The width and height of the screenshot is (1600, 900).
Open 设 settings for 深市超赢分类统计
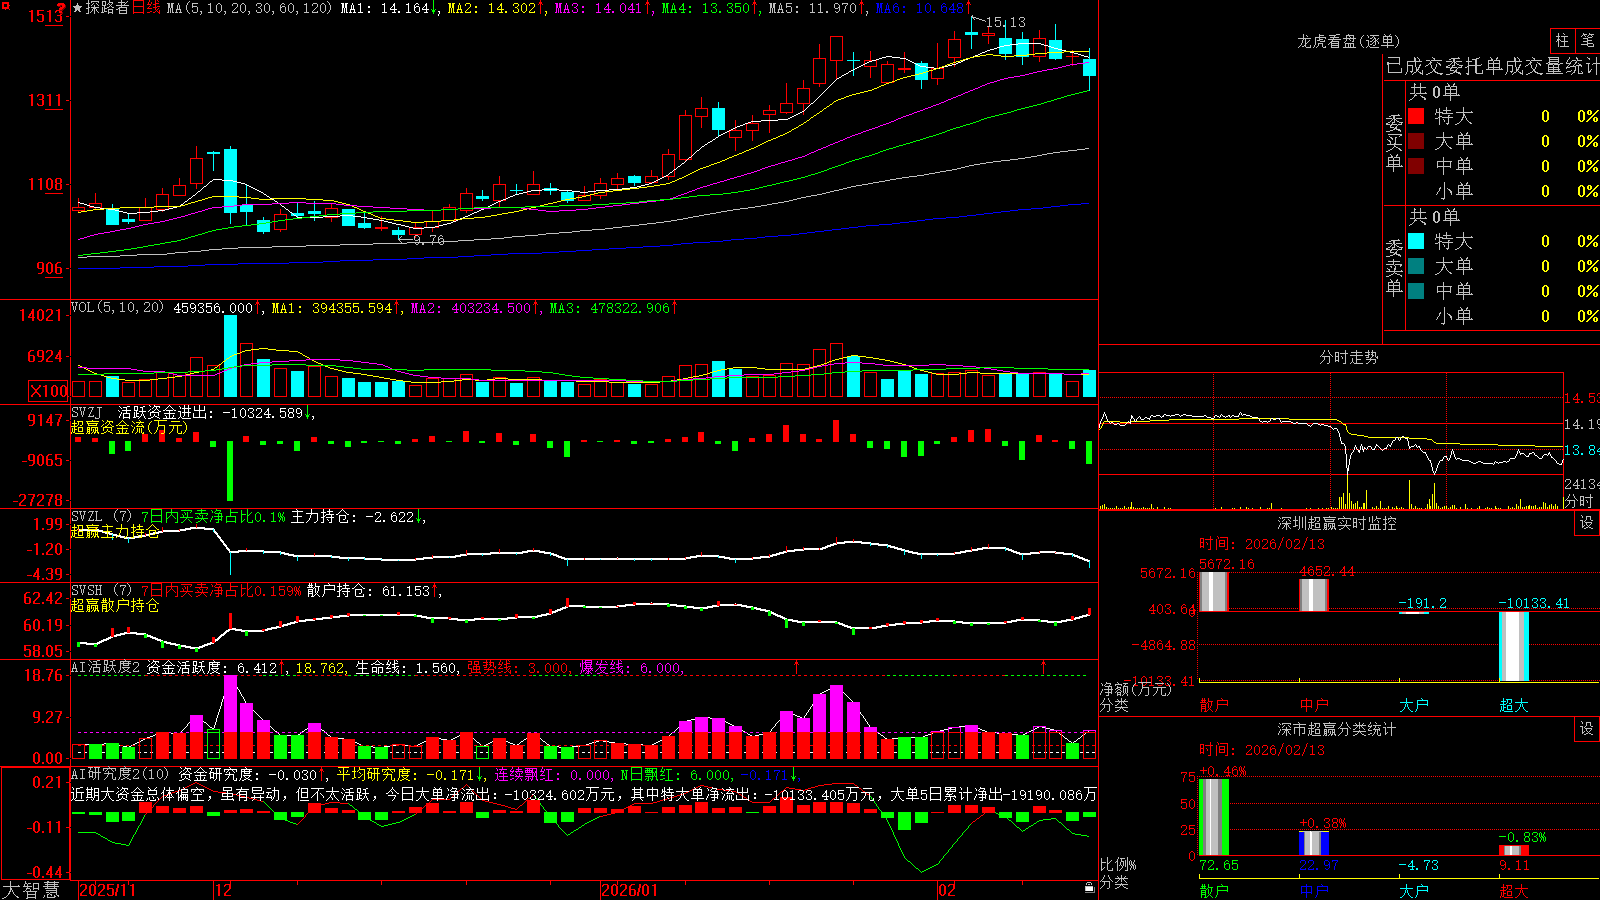tap(1586, 729)
